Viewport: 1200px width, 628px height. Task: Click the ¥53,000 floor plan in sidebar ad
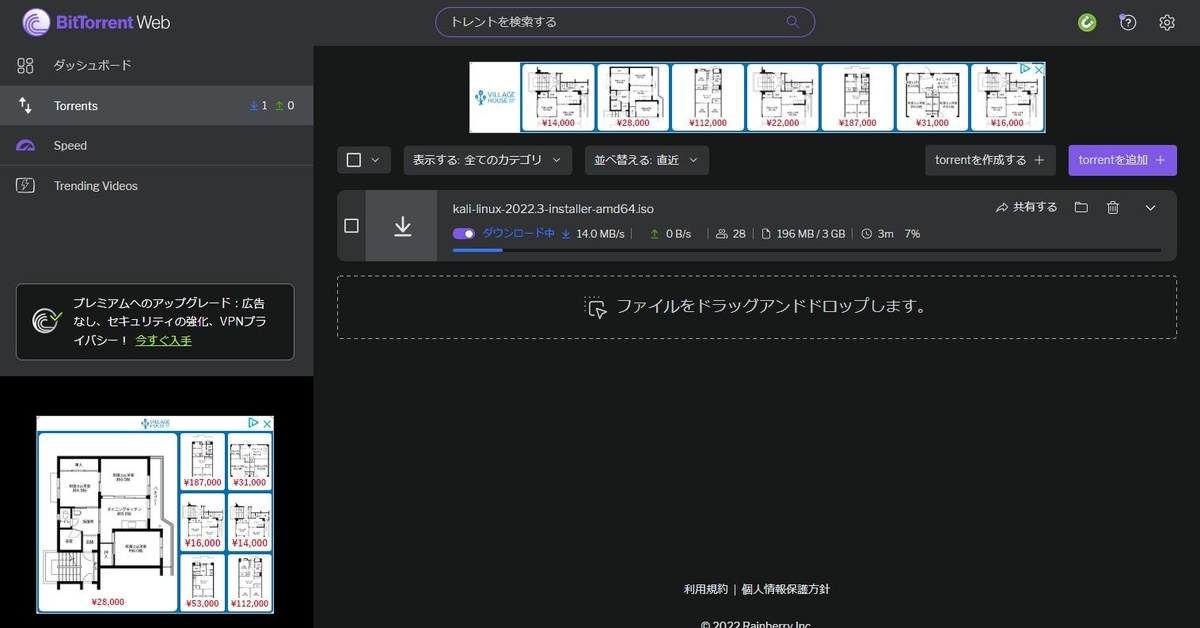click(202, 582)
